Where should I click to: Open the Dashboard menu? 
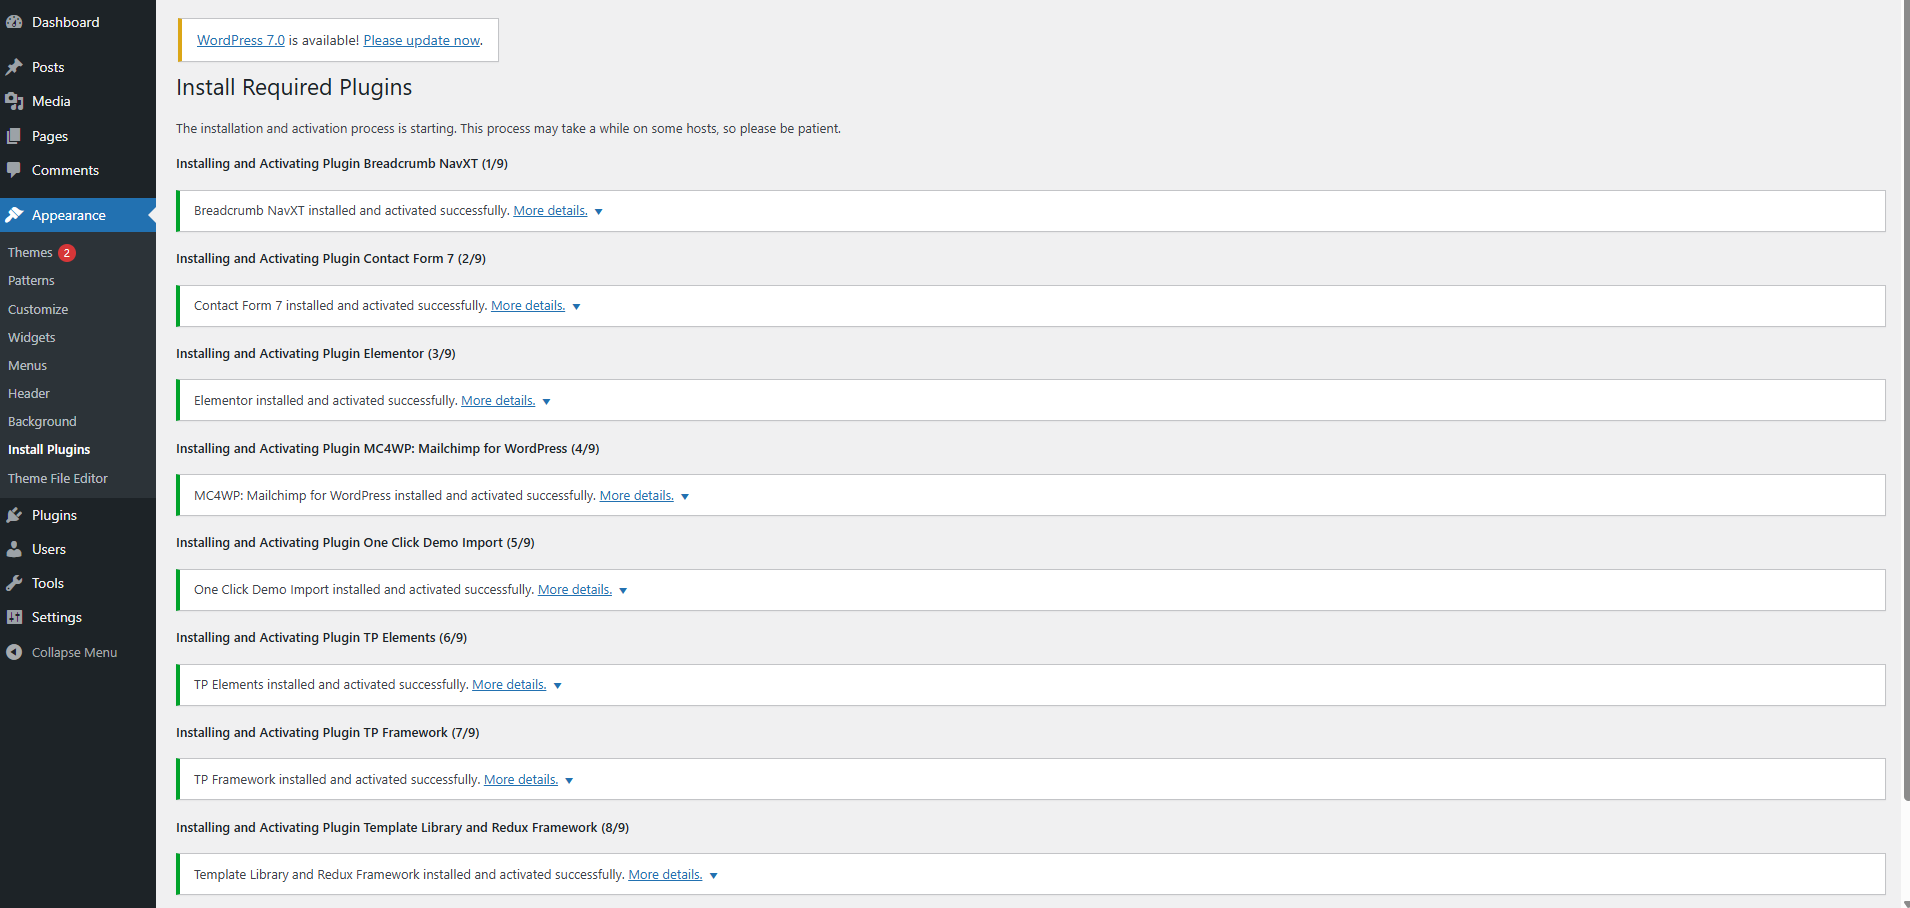(x=78, y=22)
